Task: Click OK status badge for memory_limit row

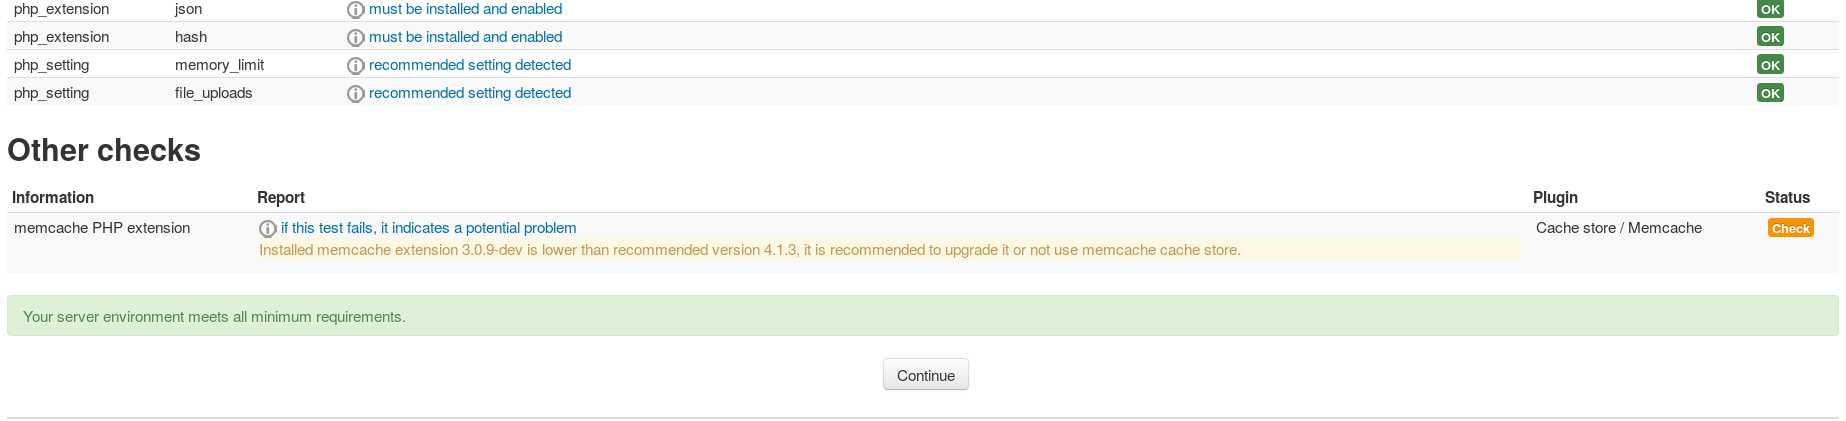Action: tap(1770, 65)
